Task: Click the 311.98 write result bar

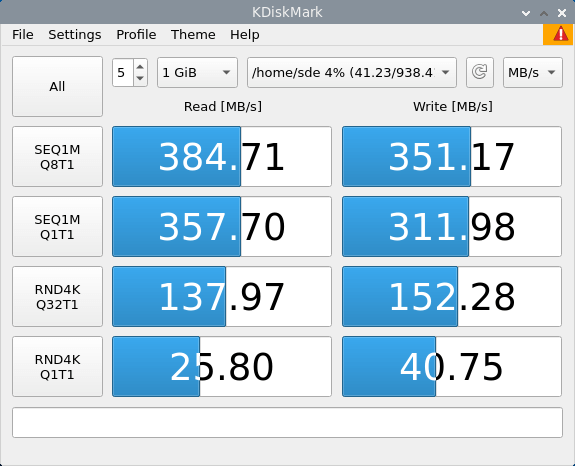Action: [x=452, y=227]
